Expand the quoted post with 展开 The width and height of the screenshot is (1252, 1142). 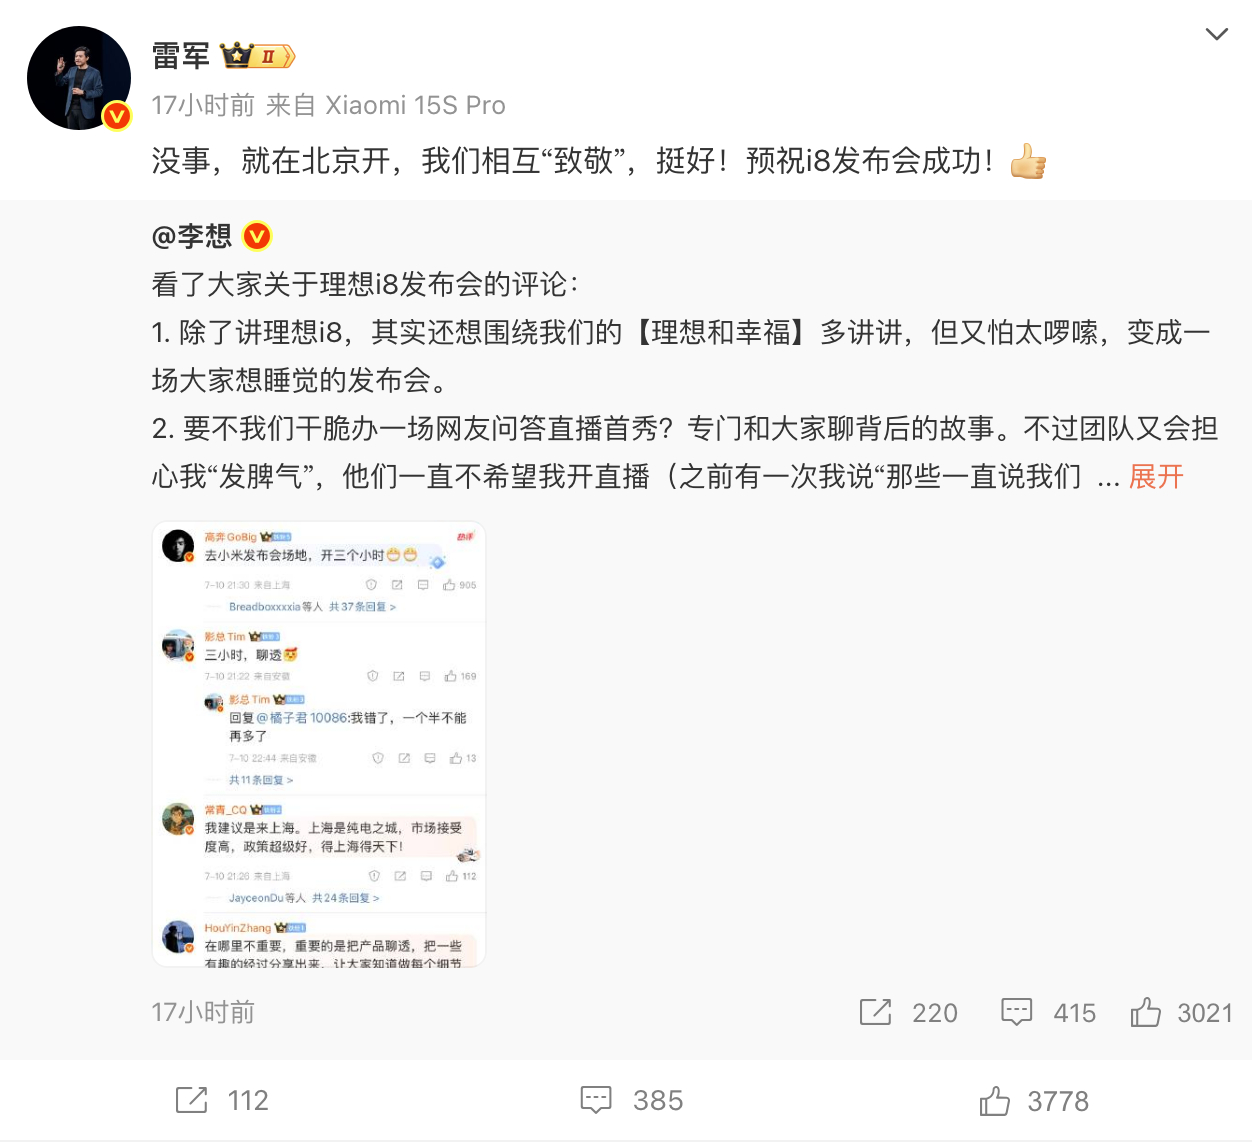tap(1156, 476)
